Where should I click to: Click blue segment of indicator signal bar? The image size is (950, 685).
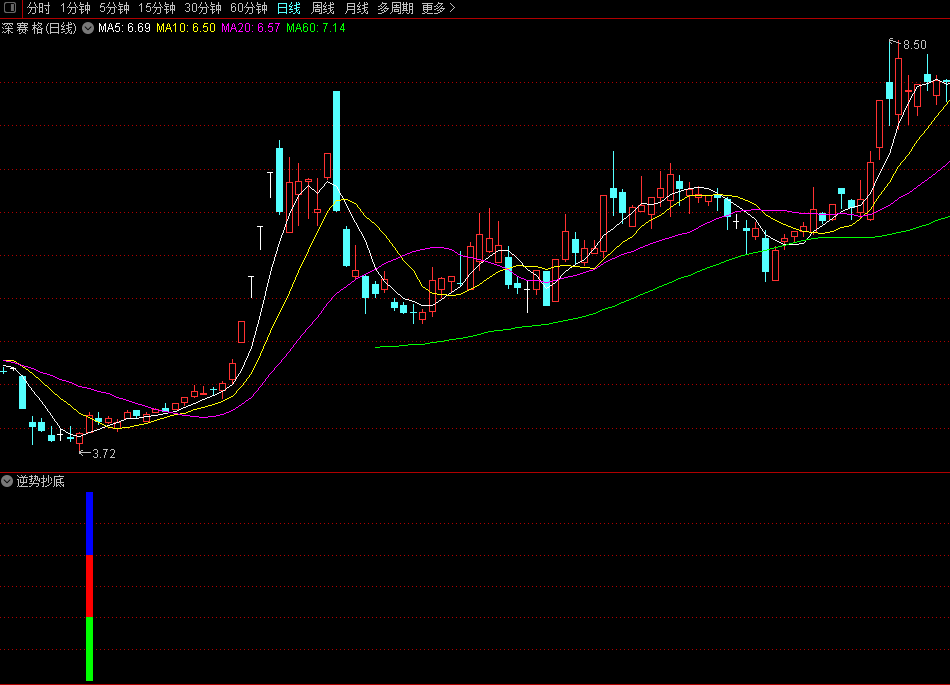[90, 523]
